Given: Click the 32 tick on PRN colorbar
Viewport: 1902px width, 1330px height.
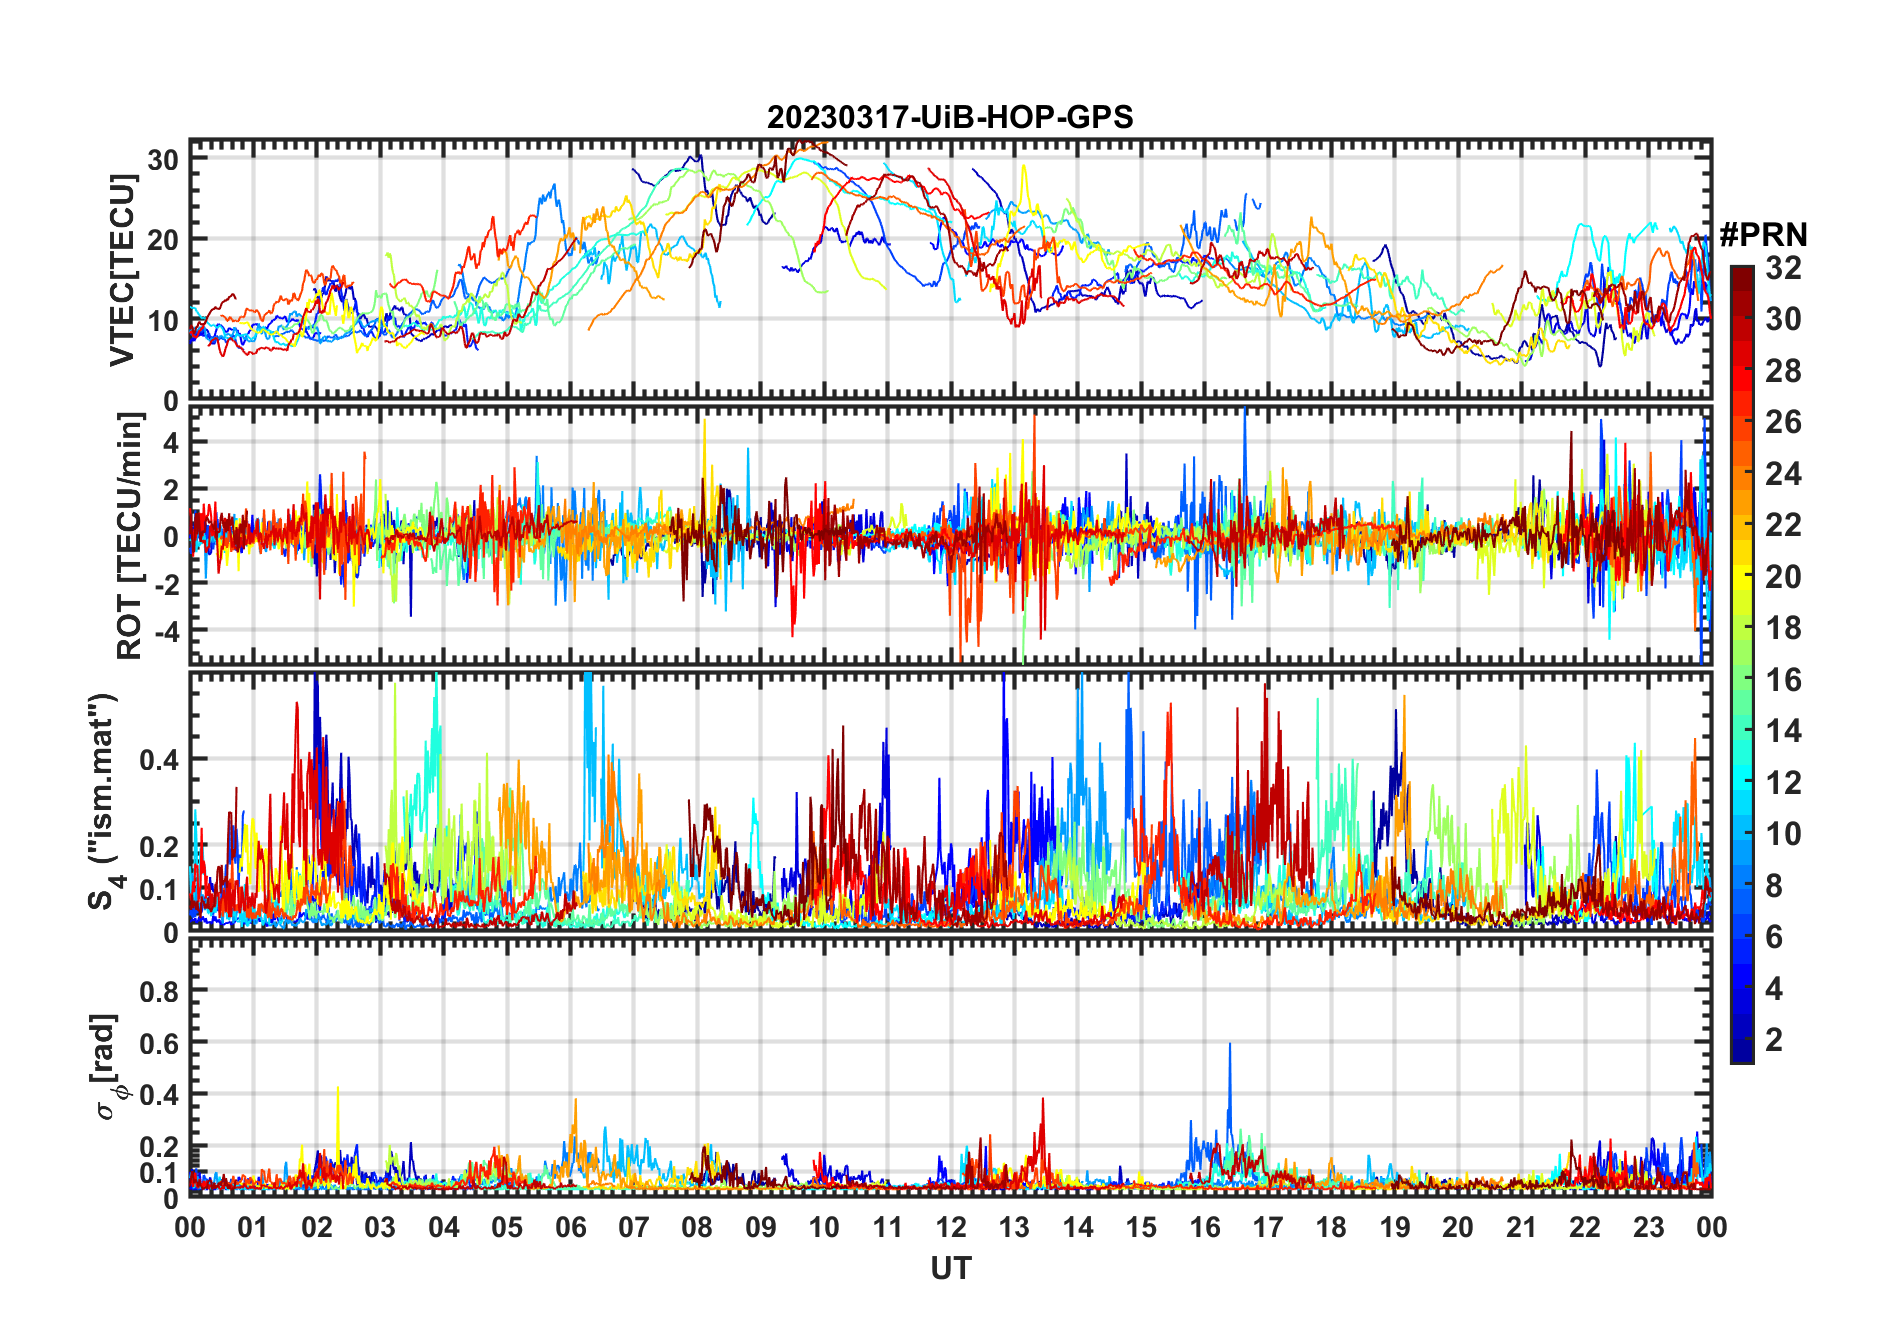Looking at the screenshot, I should click(1783, 268).
